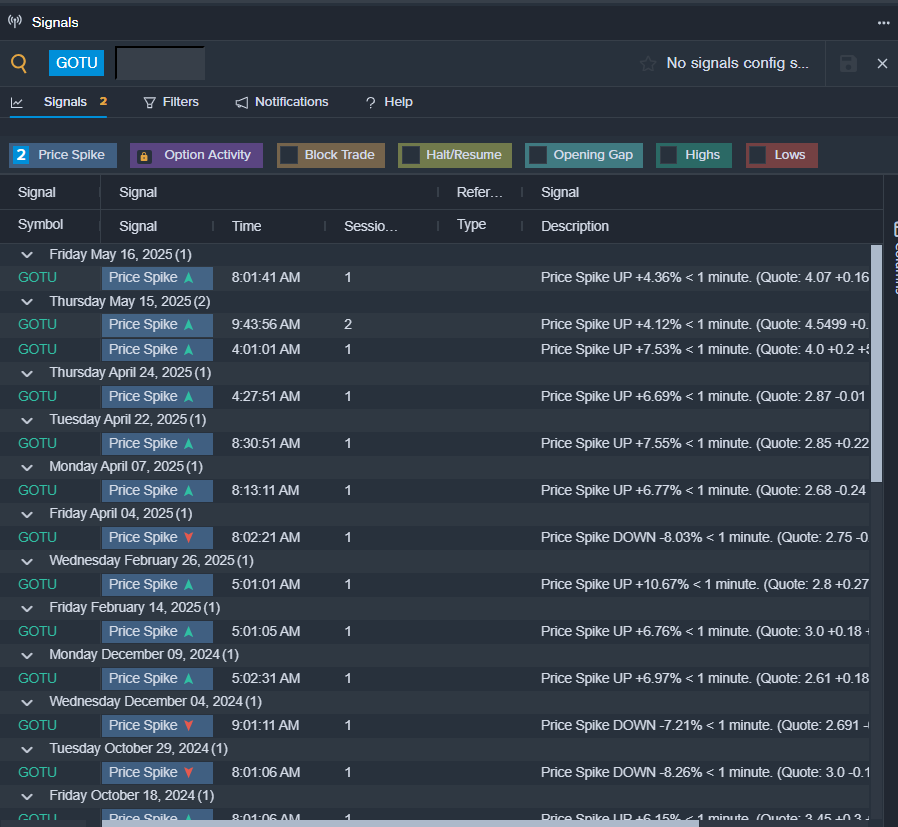Click the orange search magnifier icon
The image size is (898, 827).
coord(19,63)
